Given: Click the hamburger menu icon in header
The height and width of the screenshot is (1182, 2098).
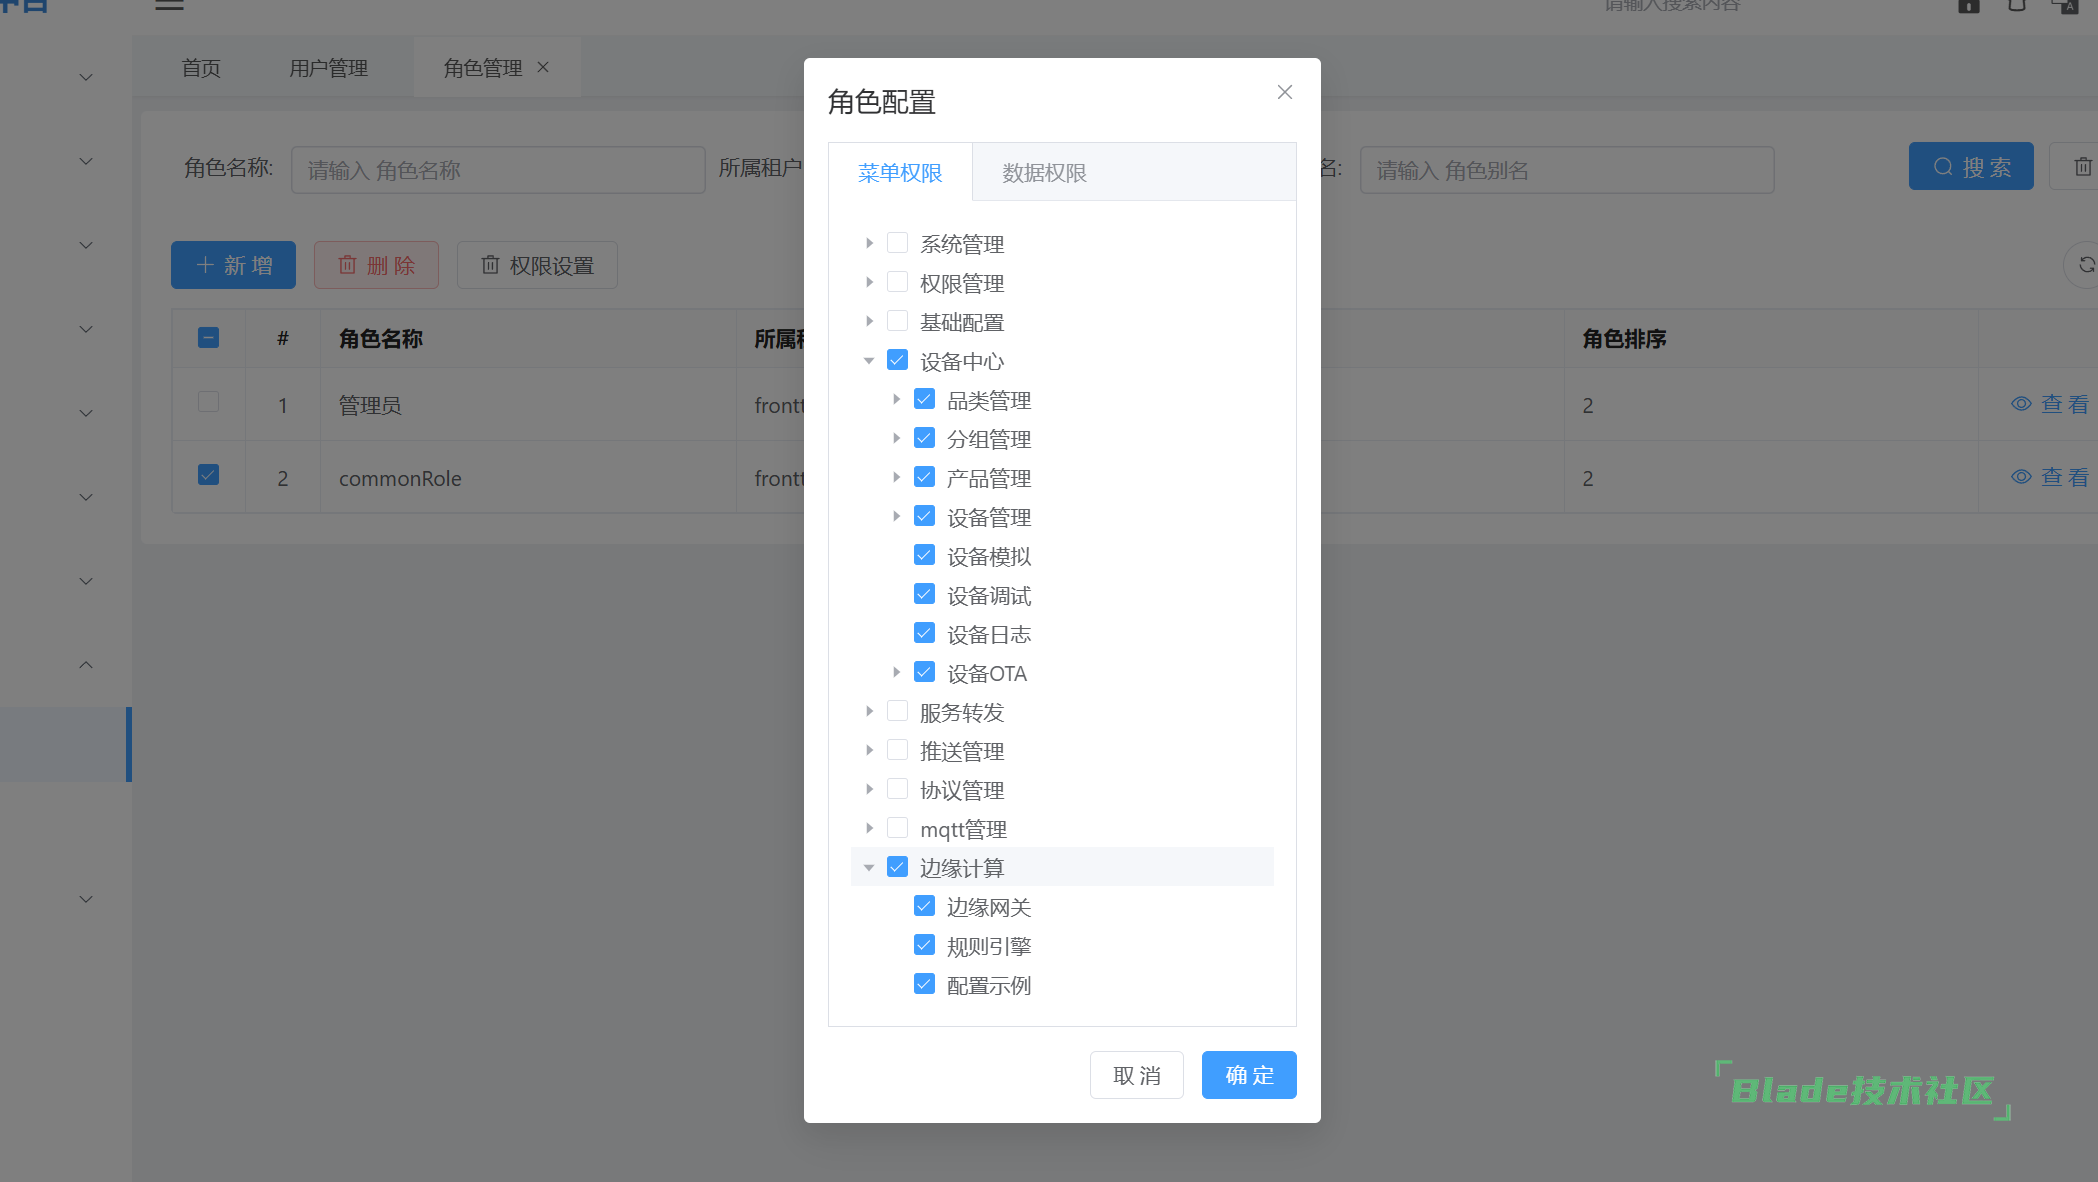Looking at the screenshot, I should pos(169,6).
